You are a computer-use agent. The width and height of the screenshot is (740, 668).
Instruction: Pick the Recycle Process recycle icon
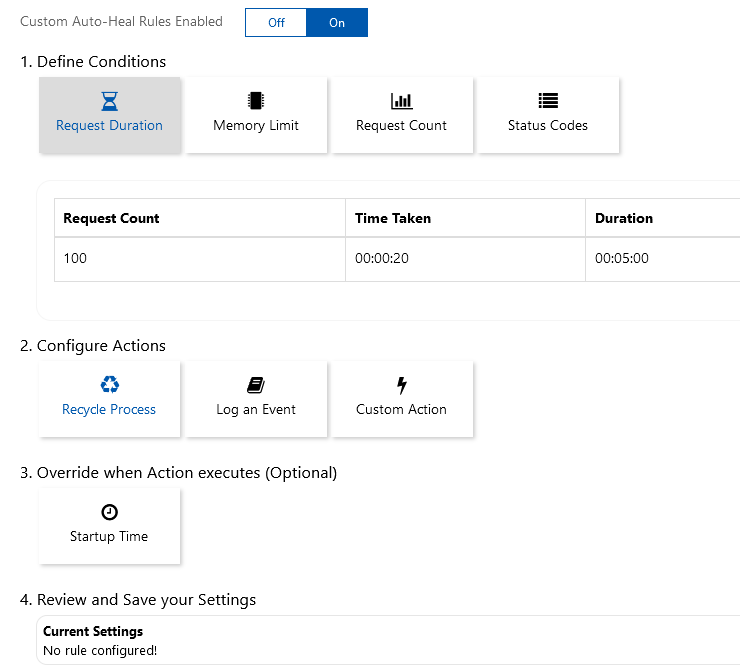[x=110, y=385]
